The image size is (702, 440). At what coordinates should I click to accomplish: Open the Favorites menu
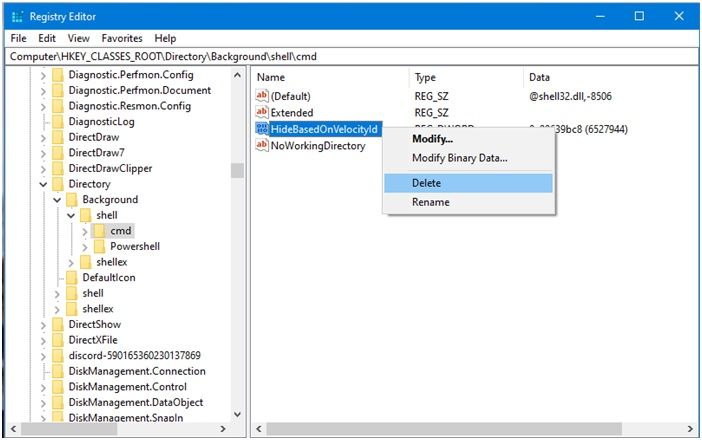[121, 38]
